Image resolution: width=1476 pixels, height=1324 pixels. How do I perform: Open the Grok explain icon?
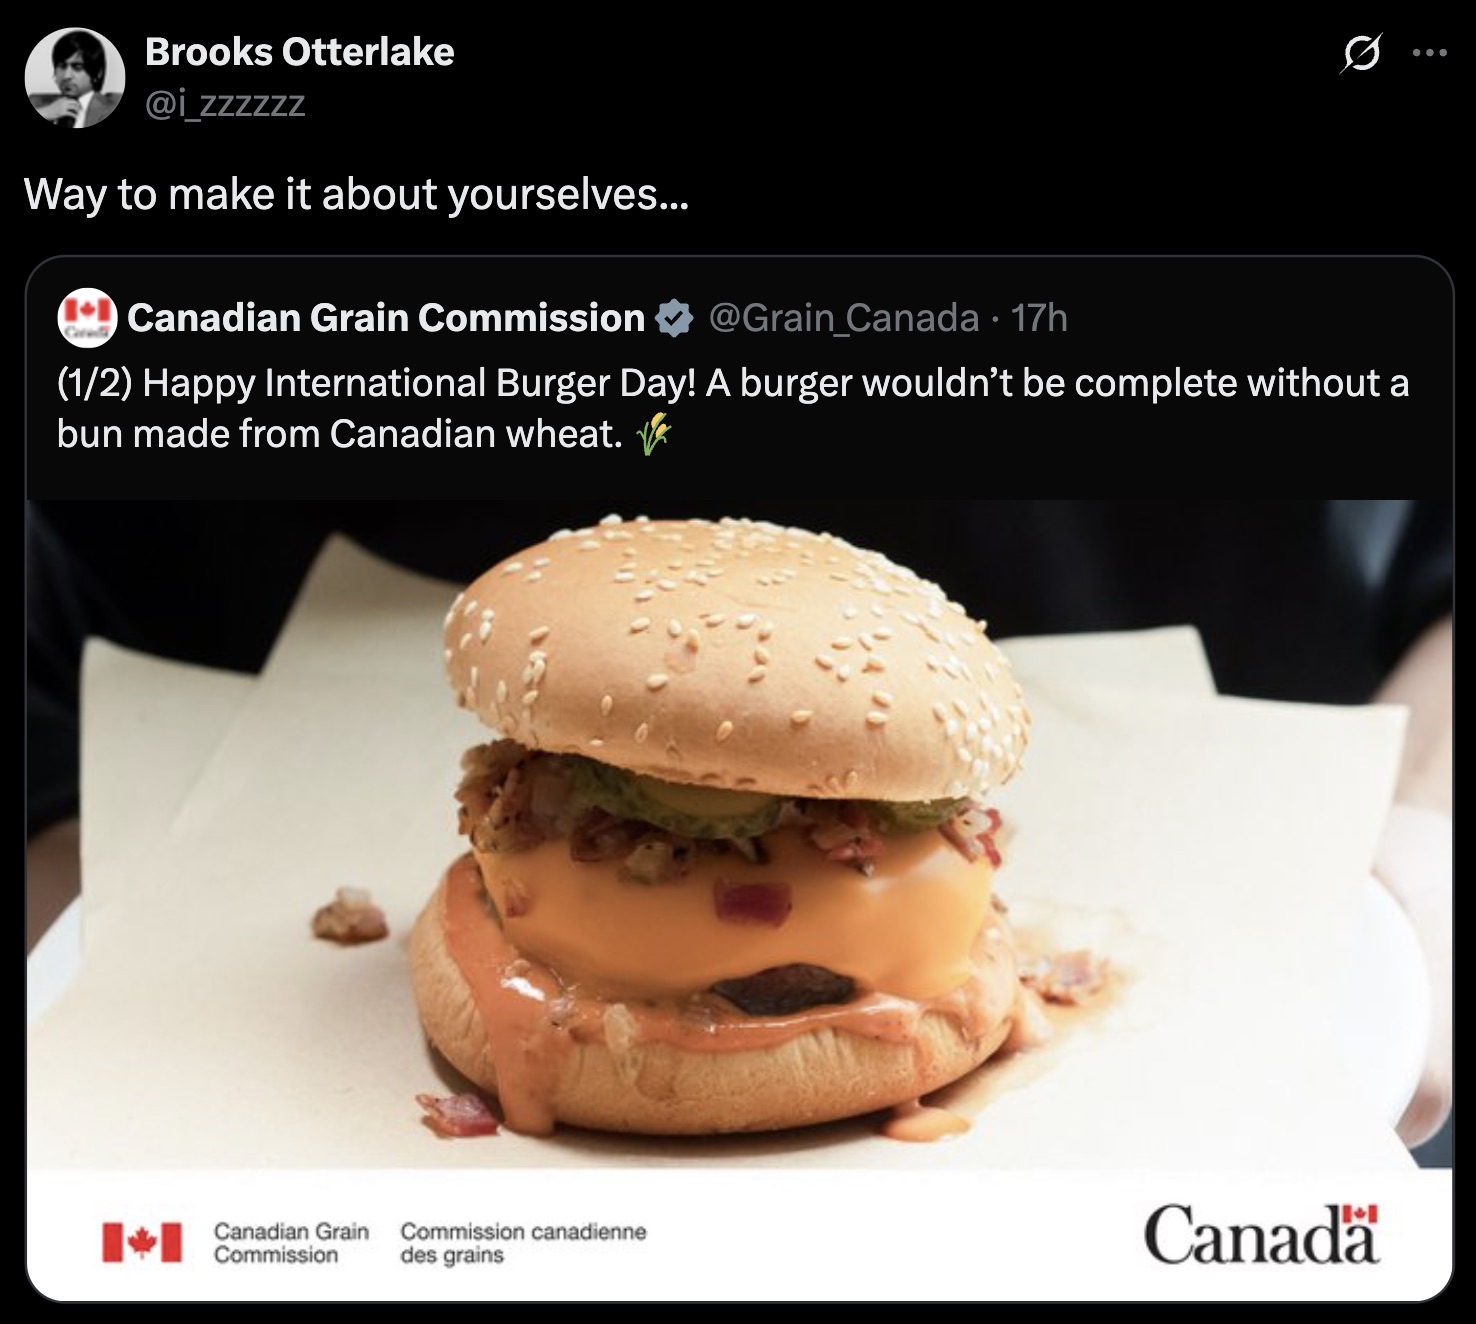pos(1363,54)
